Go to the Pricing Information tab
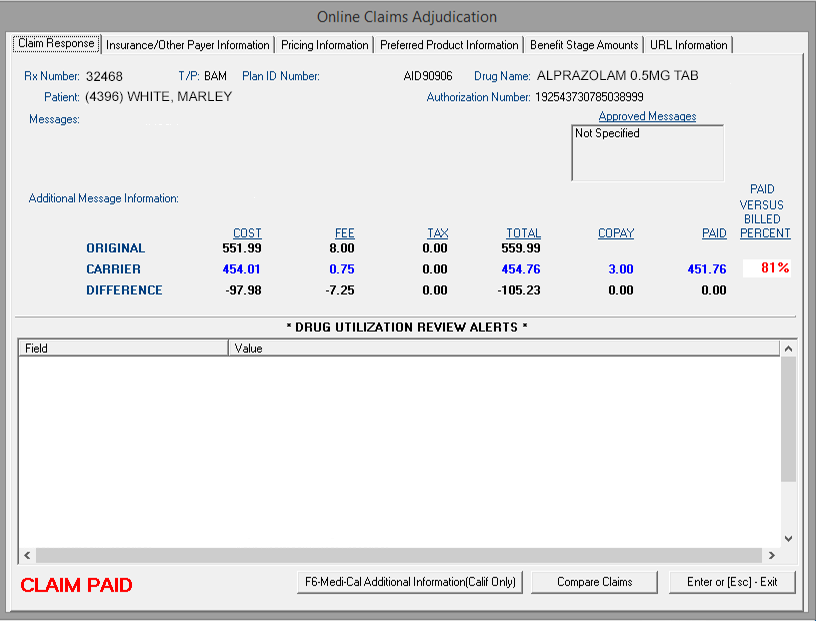The image size is (816, 621). [325, 45]
